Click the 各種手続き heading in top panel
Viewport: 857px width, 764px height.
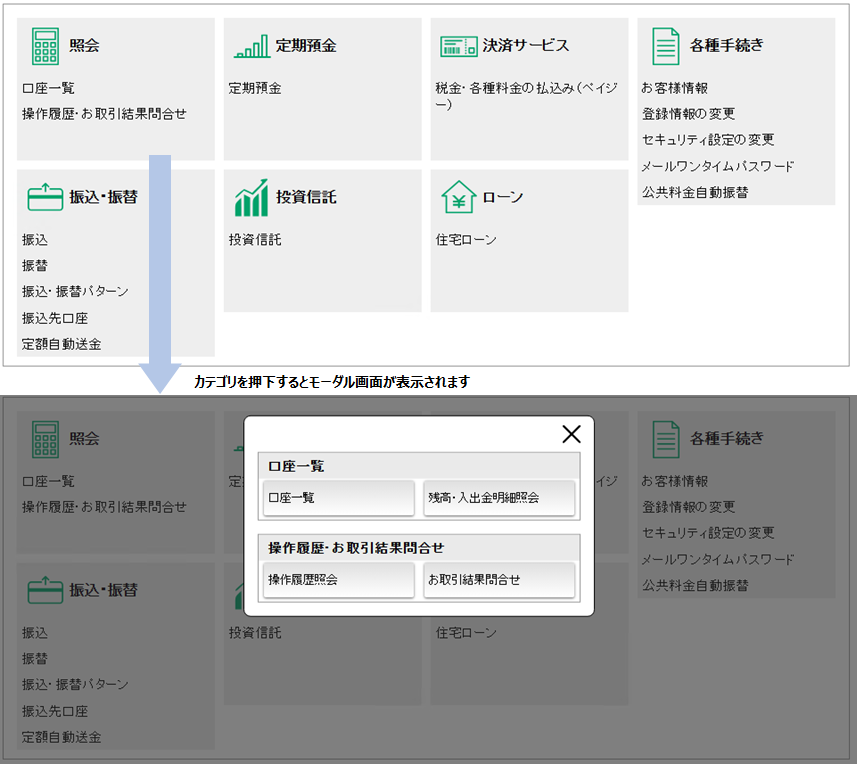(726, 45)
